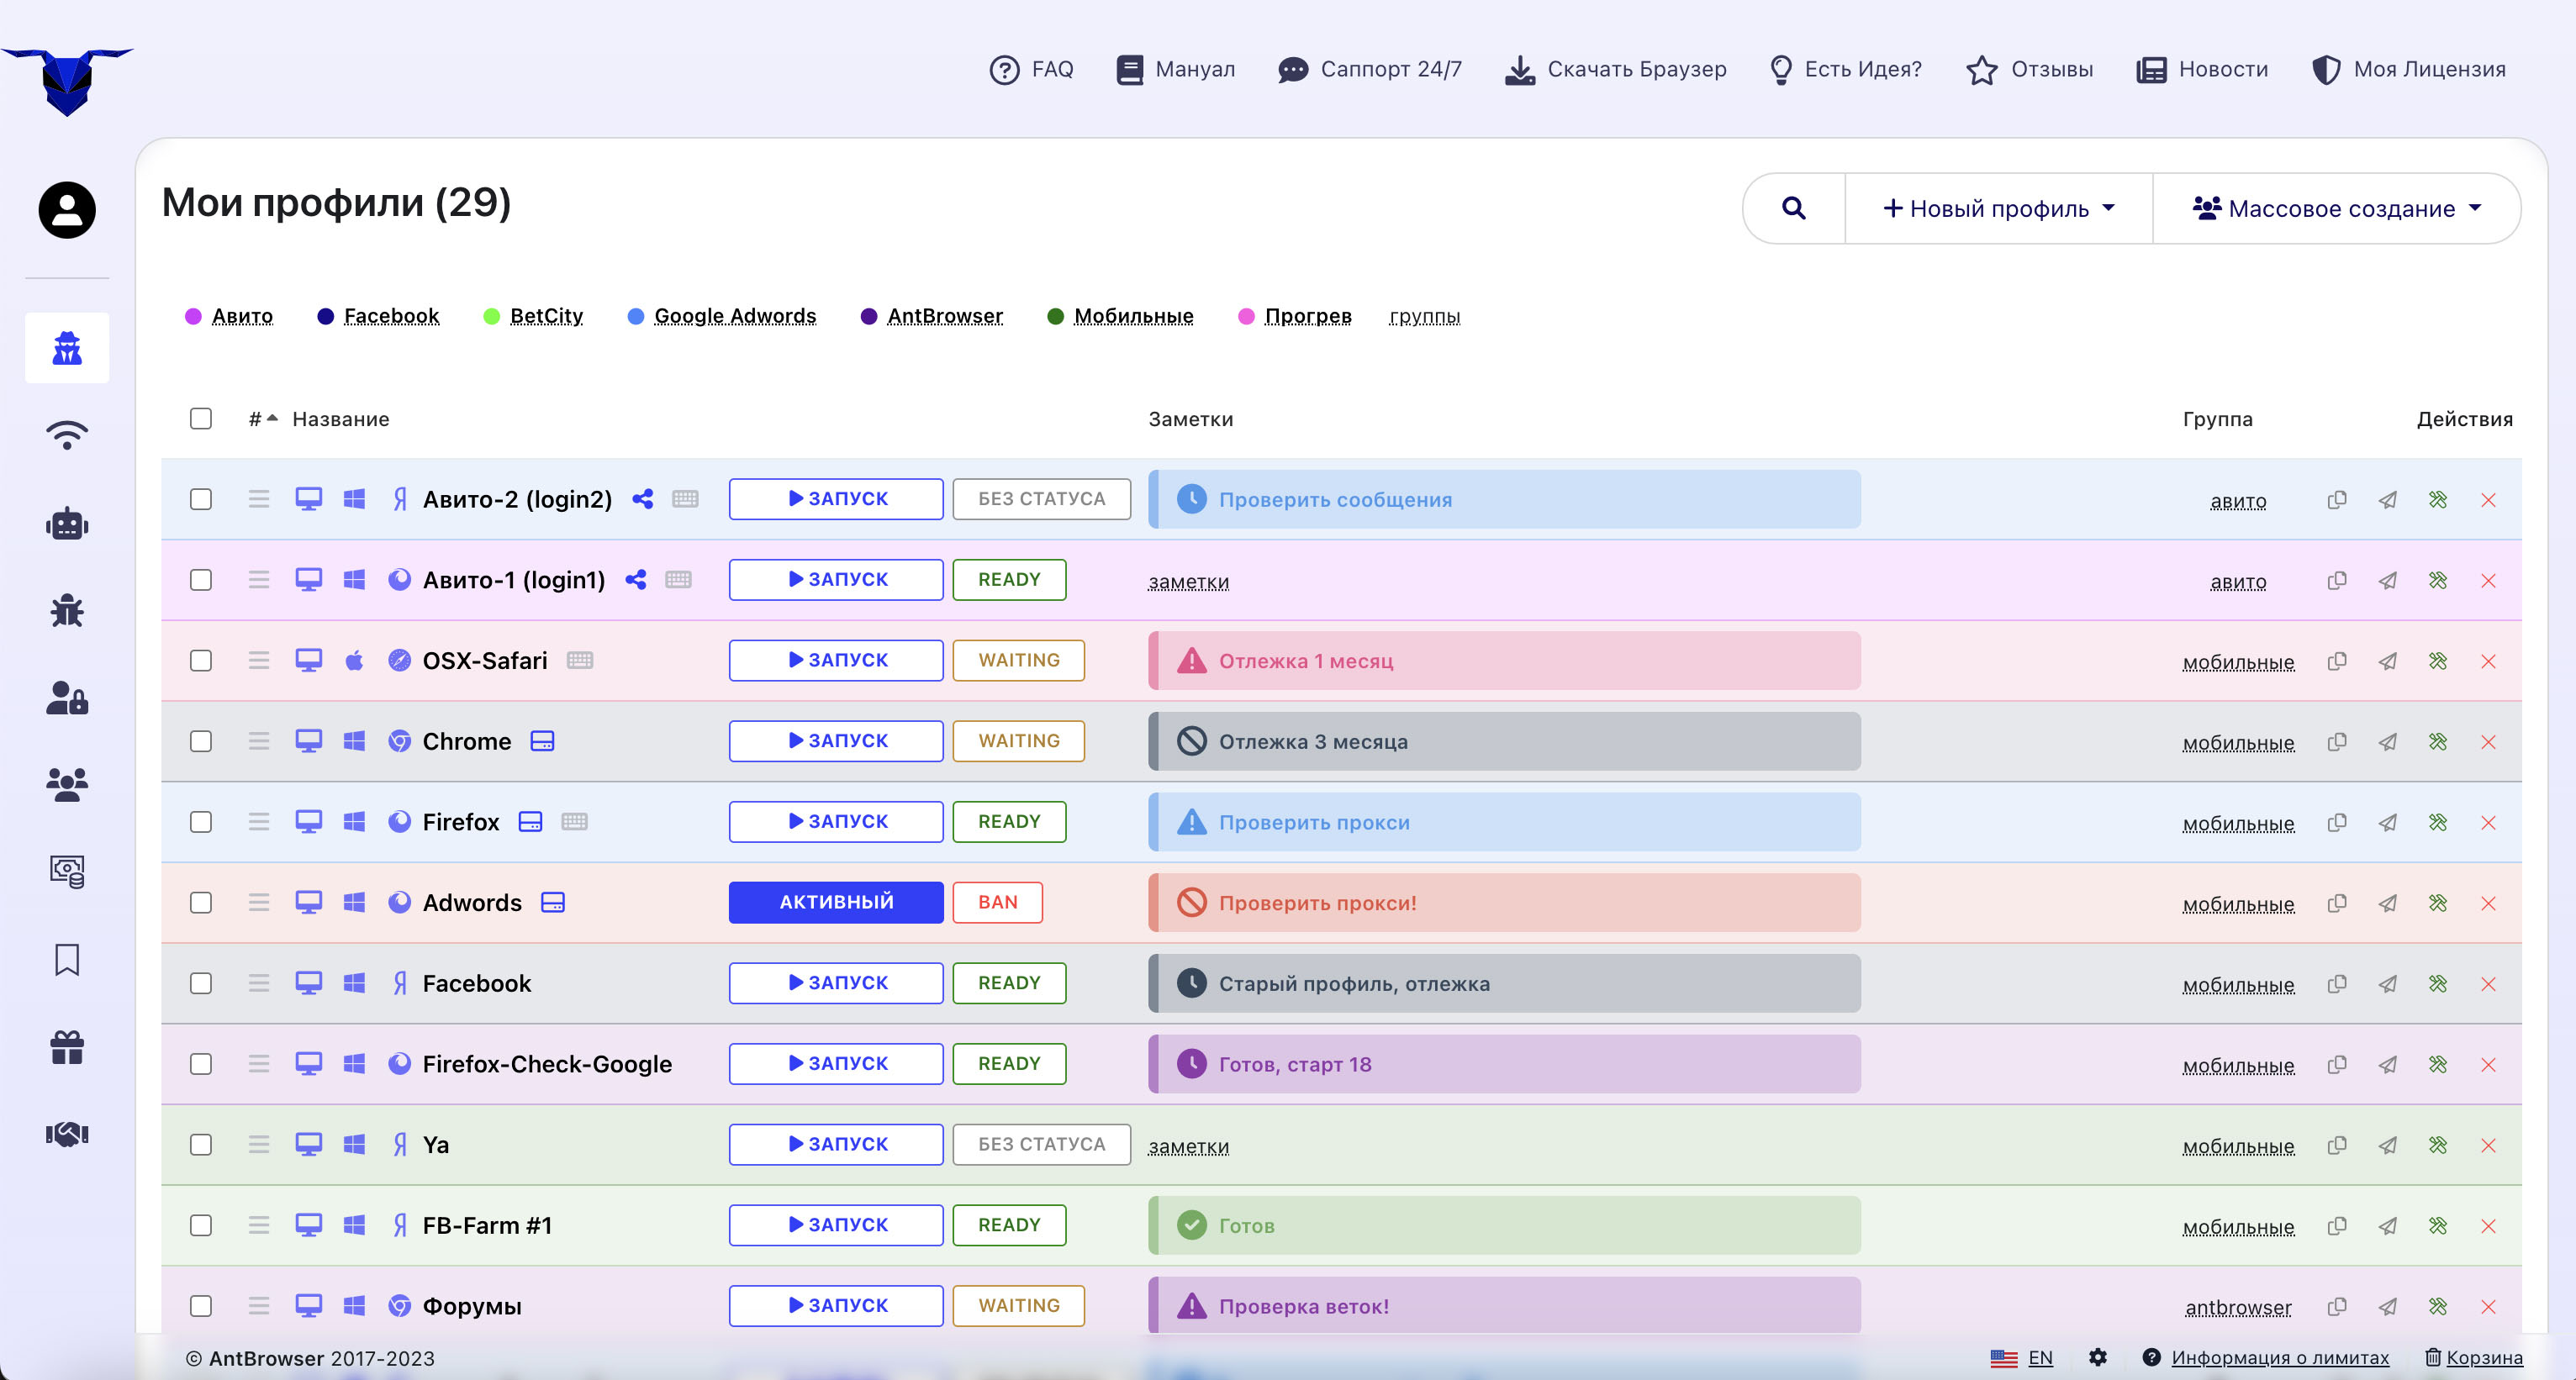Screen dimensions: 2576x1380
Task: Open the proxy Wi-Fi icon in sidebar
Action: pos(67,435)
